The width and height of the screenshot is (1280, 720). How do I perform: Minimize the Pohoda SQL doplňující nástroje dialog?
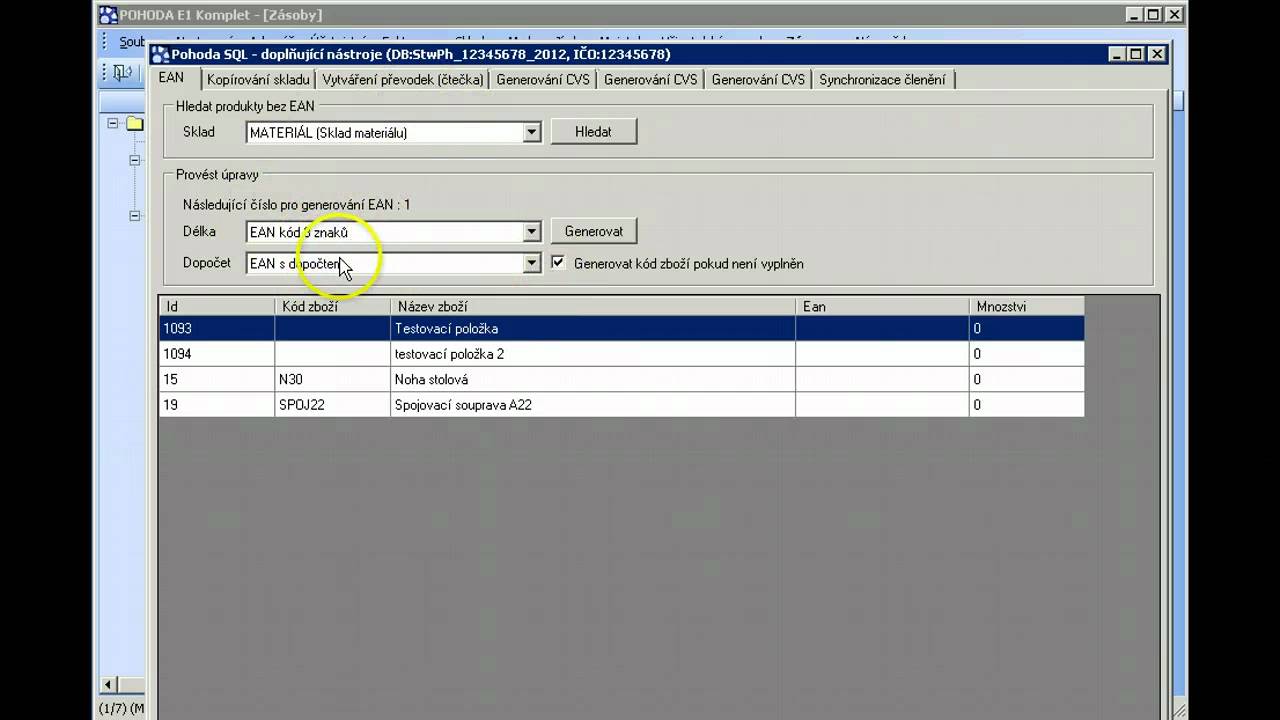1117,54
